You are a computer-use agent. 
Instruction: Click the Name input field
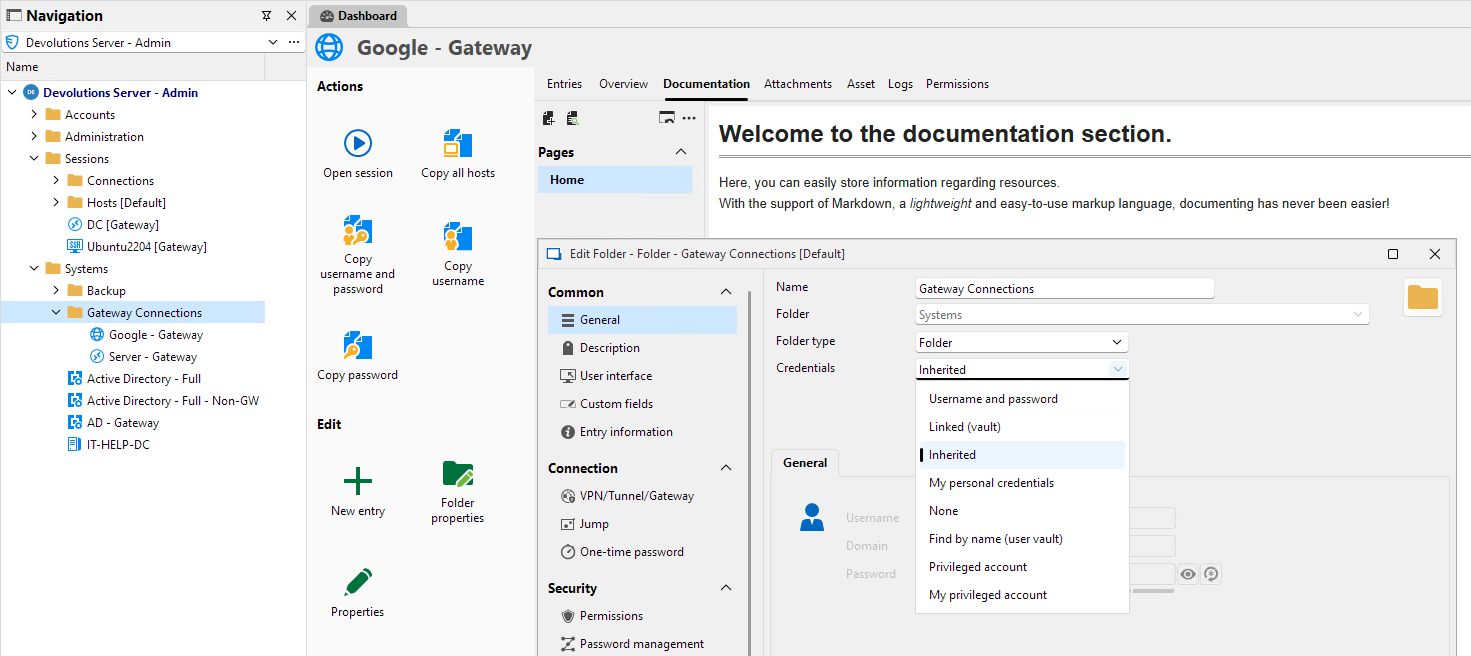(x=1064, y=289)
